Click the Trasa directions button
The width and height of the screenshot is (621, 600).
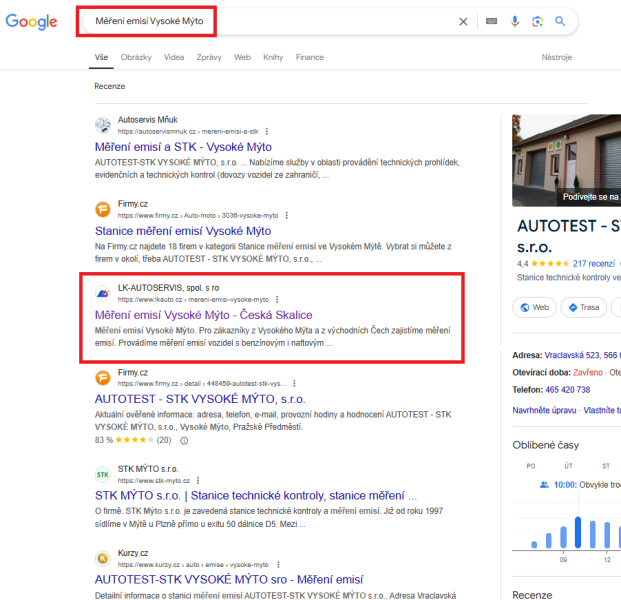point(583,307)
